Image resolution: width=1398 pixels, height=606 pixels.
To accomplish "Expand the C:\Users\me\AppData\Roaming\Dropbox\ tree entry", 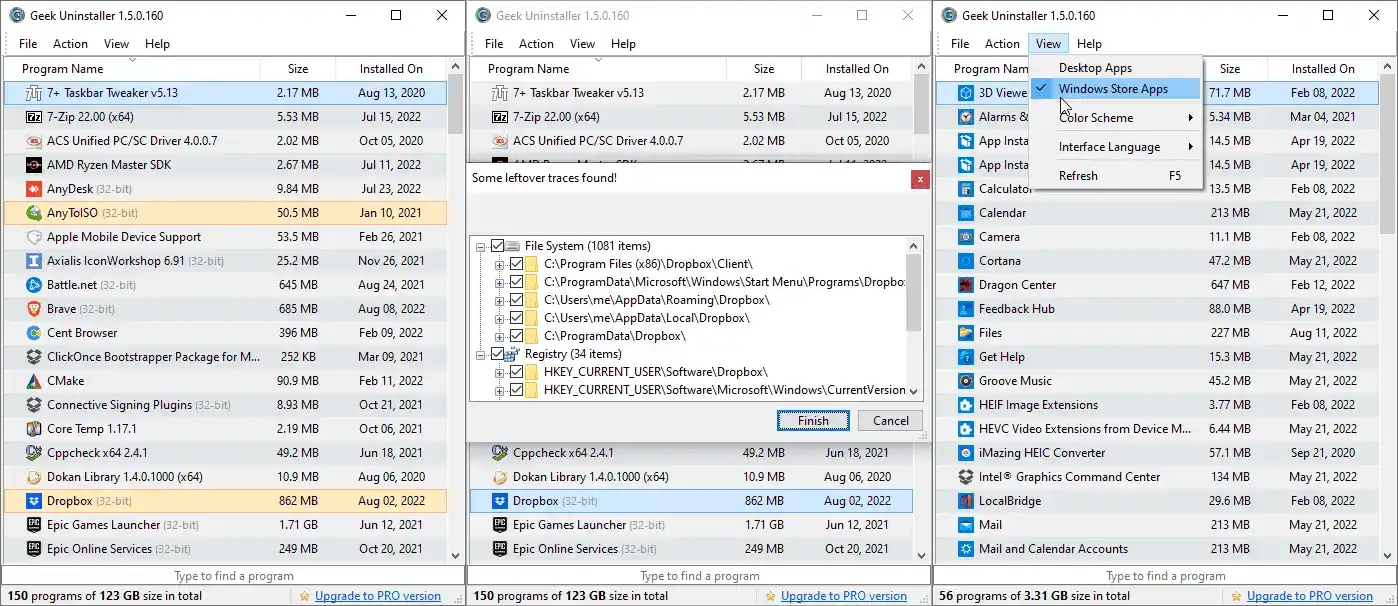I will (x=499, y=300).
